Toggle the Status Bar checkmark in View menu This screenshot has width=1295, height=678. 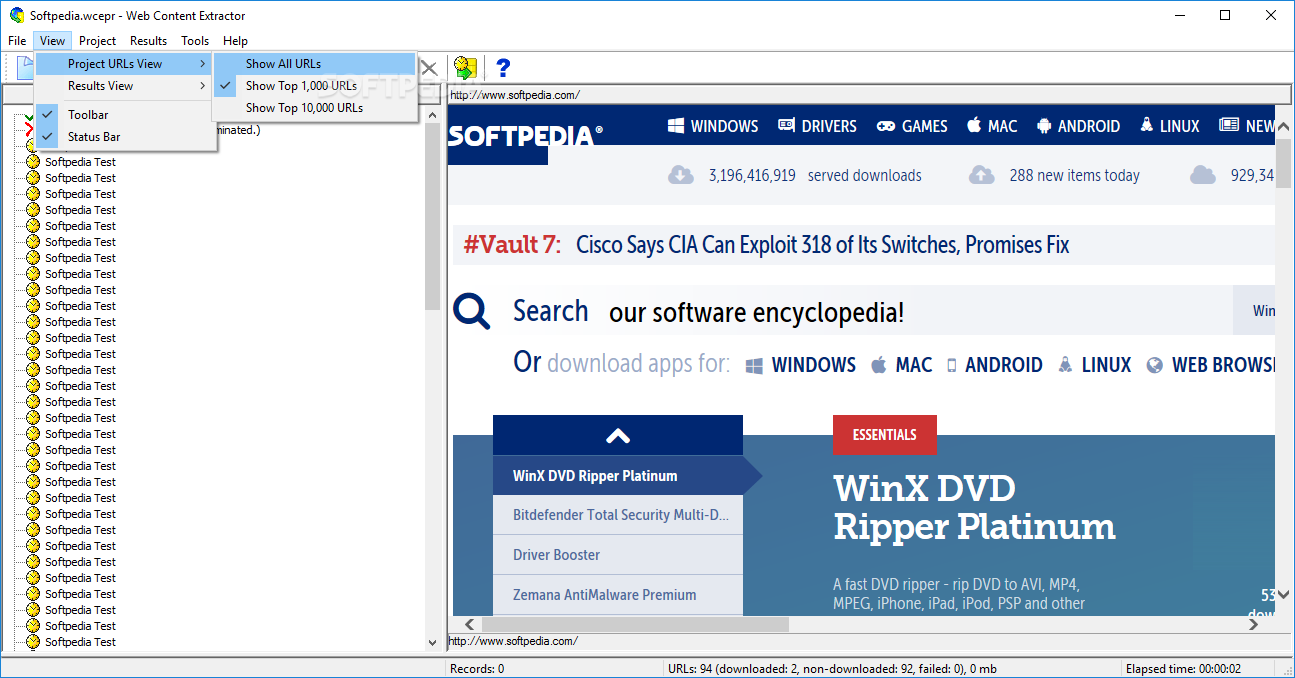pos(49,137)
